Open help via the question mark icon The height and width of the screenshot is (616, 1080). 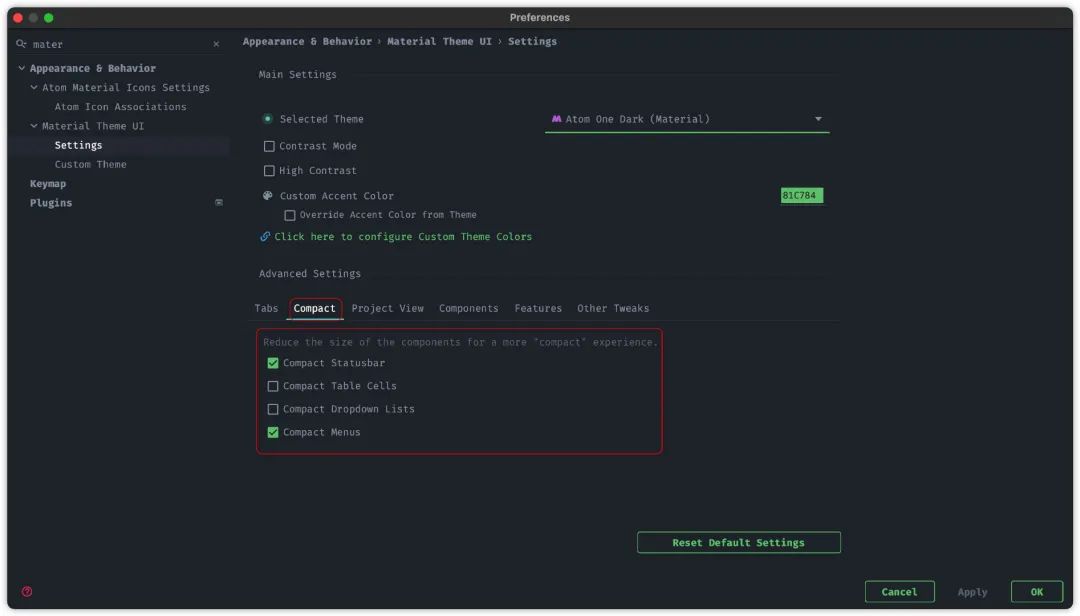pos(27,592)
